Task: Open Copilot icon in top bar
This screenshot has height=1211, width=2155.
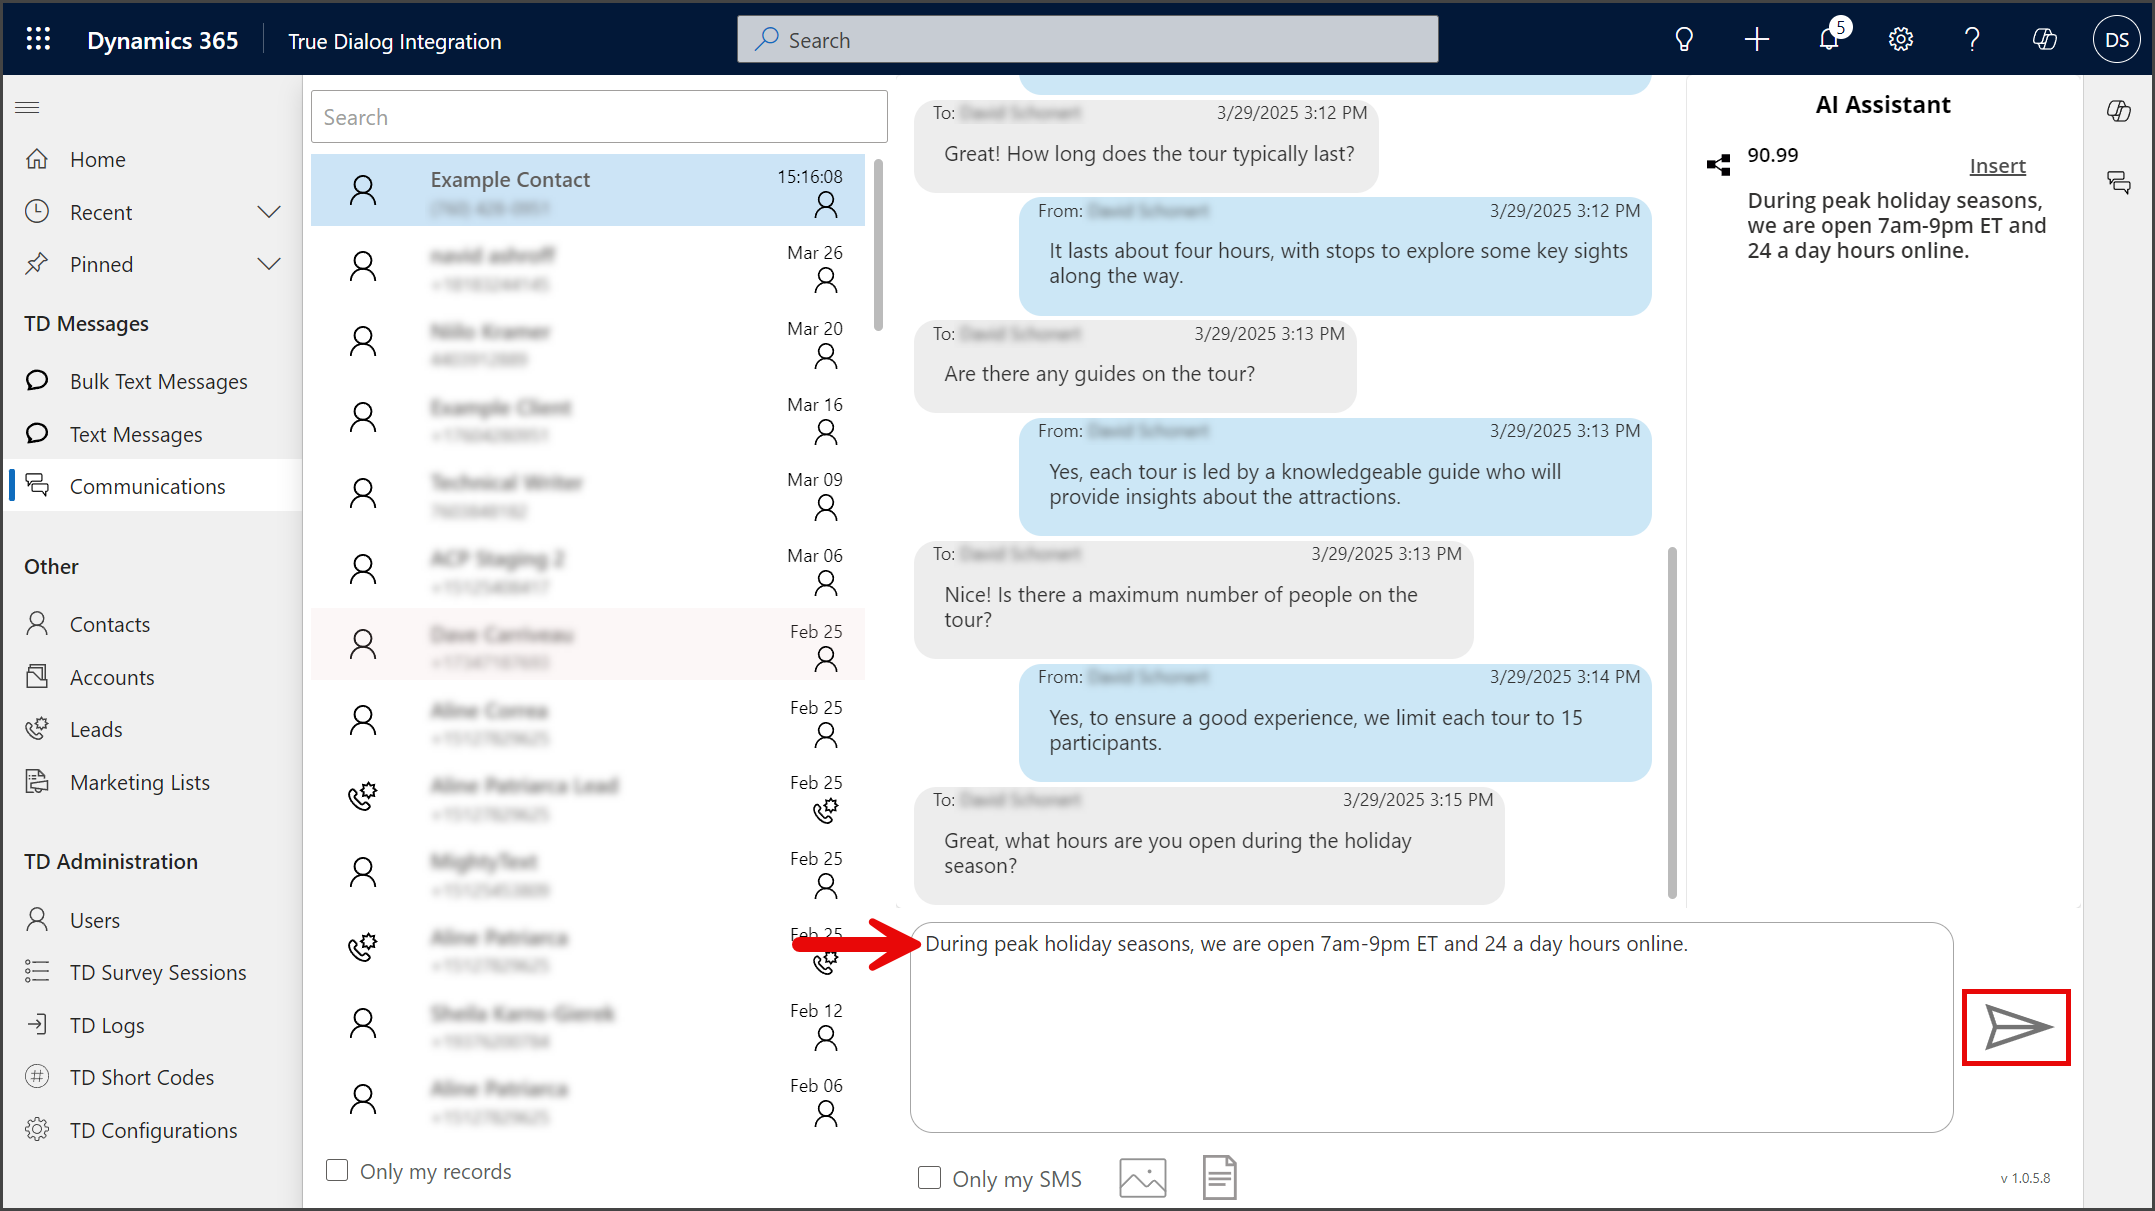Action: (x=2044, y=39)
